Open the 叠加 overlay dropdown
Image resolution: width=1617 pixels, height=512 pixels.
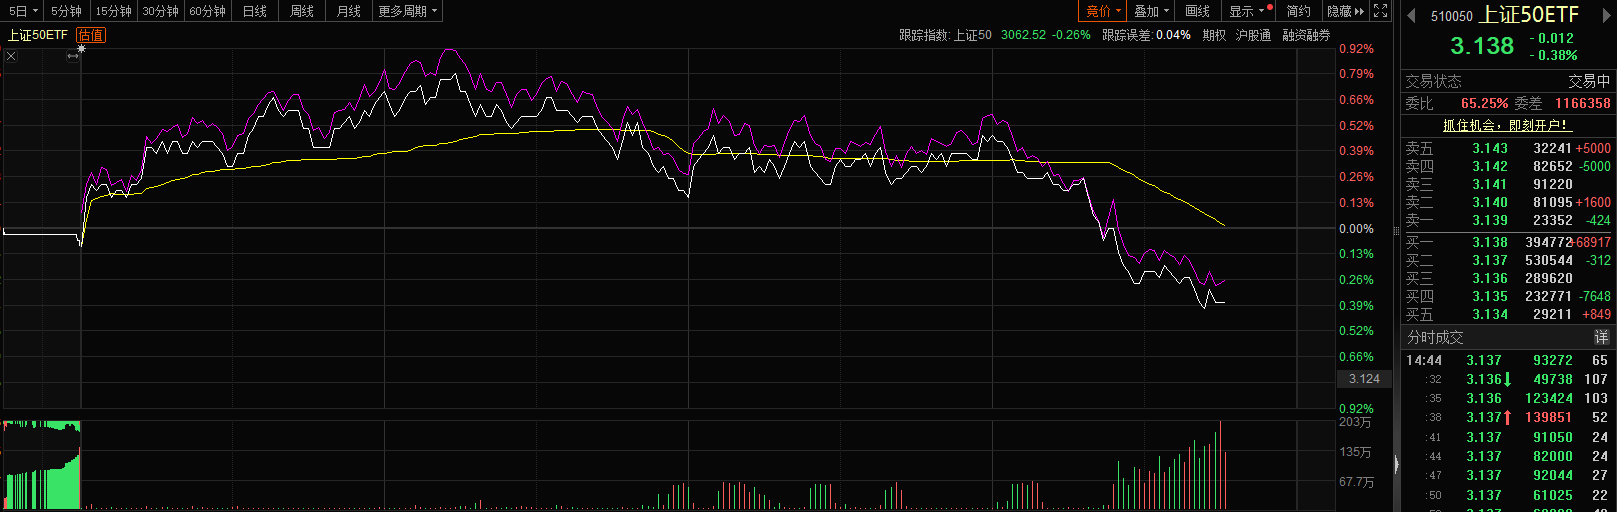1151,11
